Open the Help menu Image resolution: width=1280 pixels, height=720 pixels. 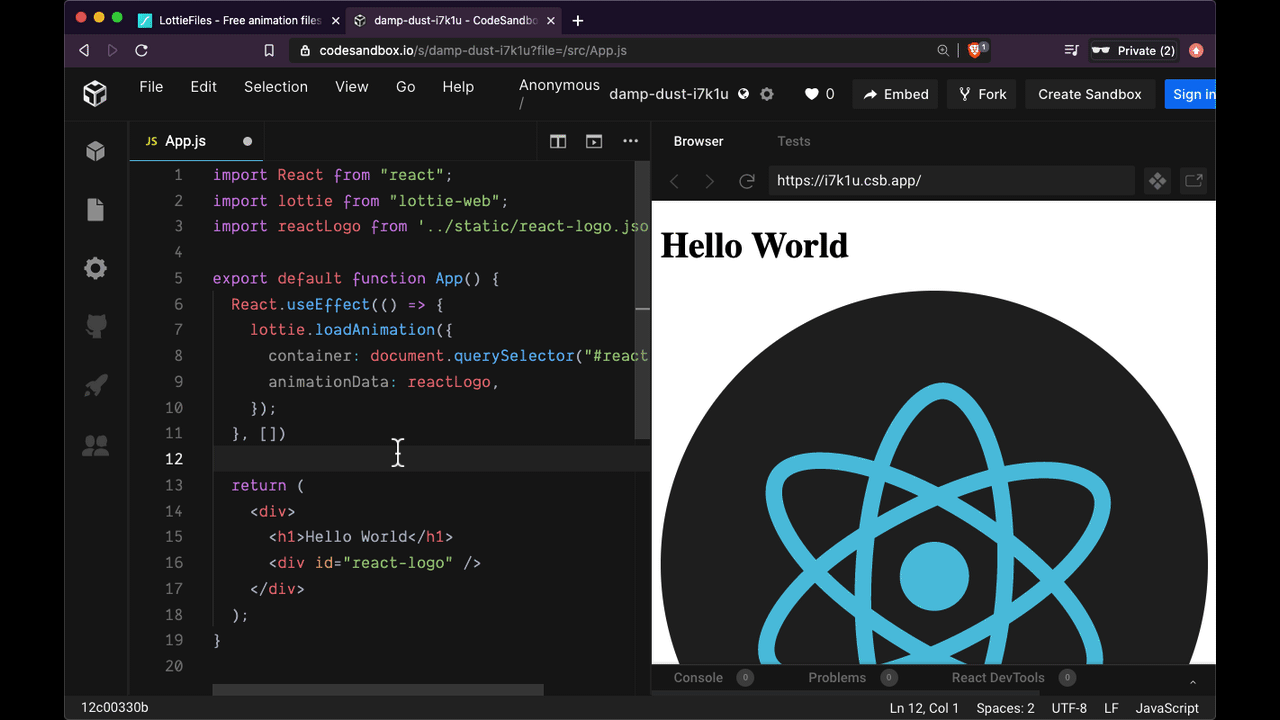point(458,87)
